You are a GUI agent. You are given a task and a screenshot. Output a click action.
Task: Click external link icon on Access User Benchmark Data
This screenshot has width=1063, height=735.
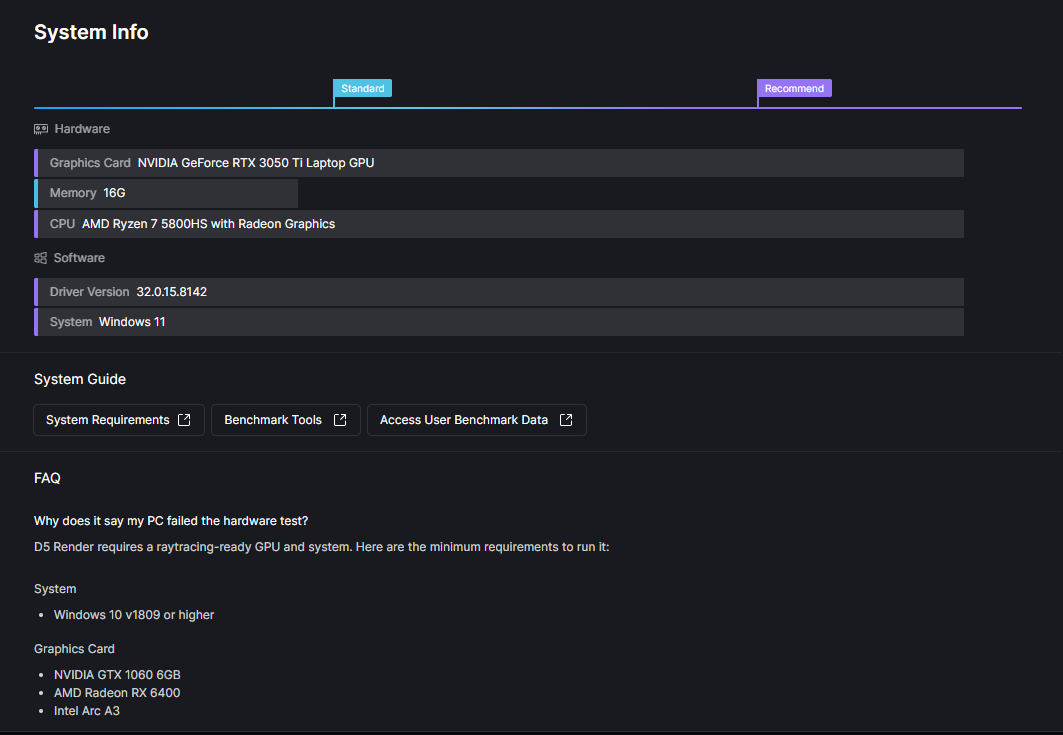coord(566,420)
